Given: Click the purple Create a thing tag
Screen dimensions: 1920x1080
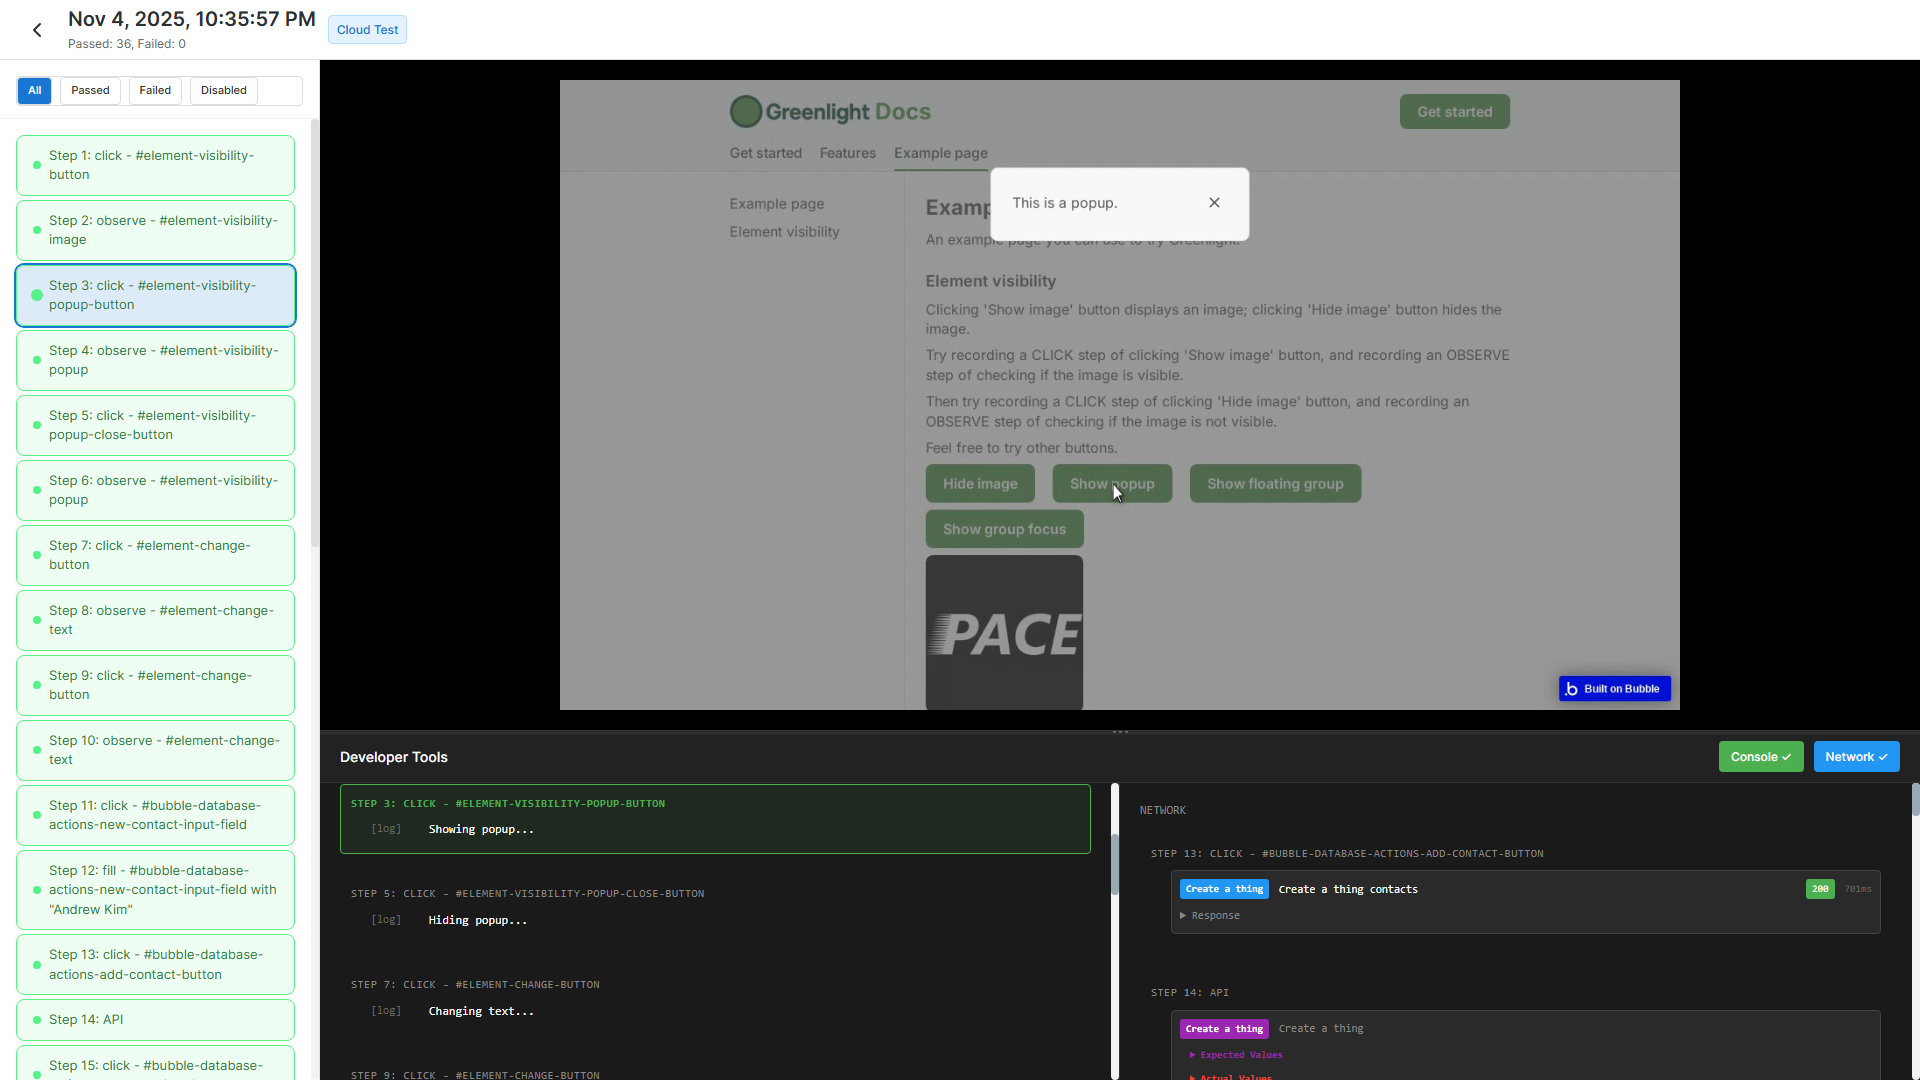Looking at the screenshot, I should (1224, 1029).
